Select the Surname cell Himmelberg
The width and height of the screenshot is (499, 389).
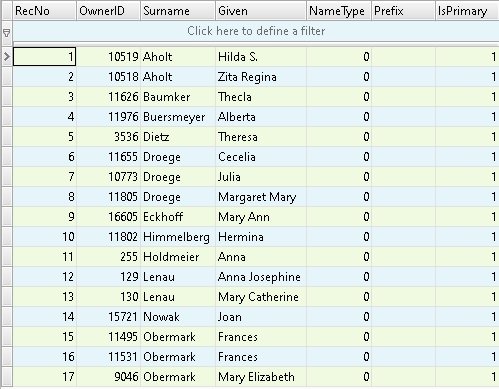tap(178, 237)
